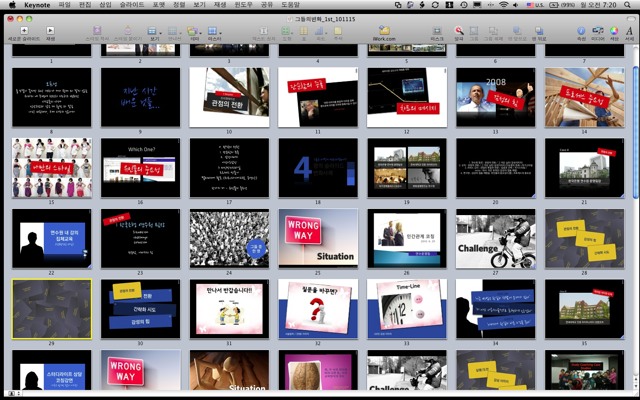Screen dimensions: 640x400
Task: Select slide 13 with the 2008 Obama photo
Action: click(496, 97)
